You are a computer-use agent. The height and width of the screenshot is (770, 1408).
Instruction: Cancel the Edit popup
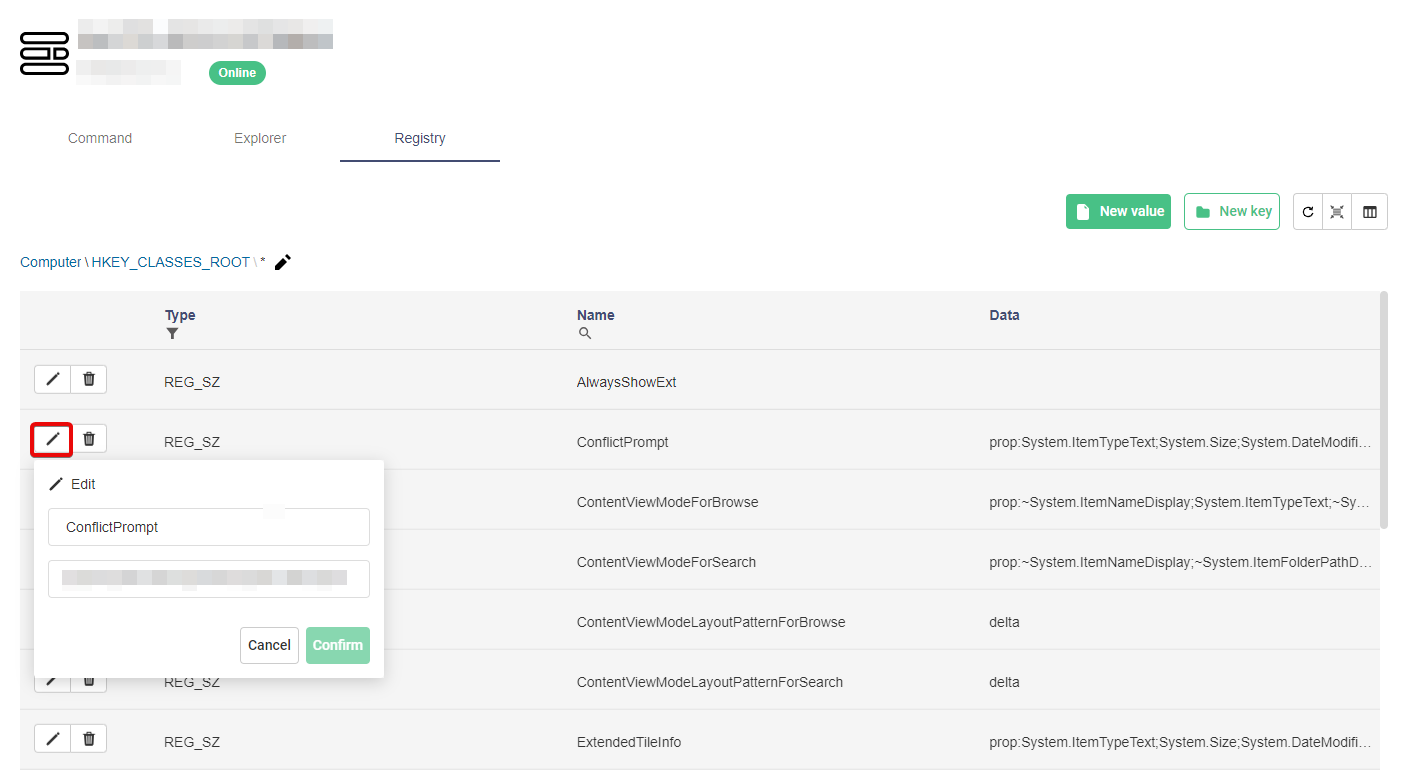pos(269,645)
